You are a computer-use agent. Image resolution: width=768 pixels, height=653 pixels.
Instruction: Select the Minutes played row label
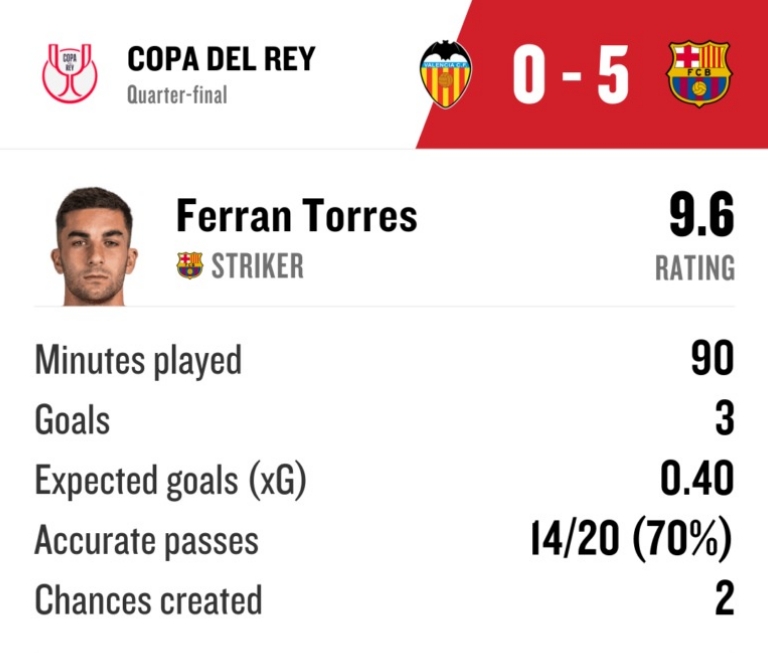click(x=138, y=360)
